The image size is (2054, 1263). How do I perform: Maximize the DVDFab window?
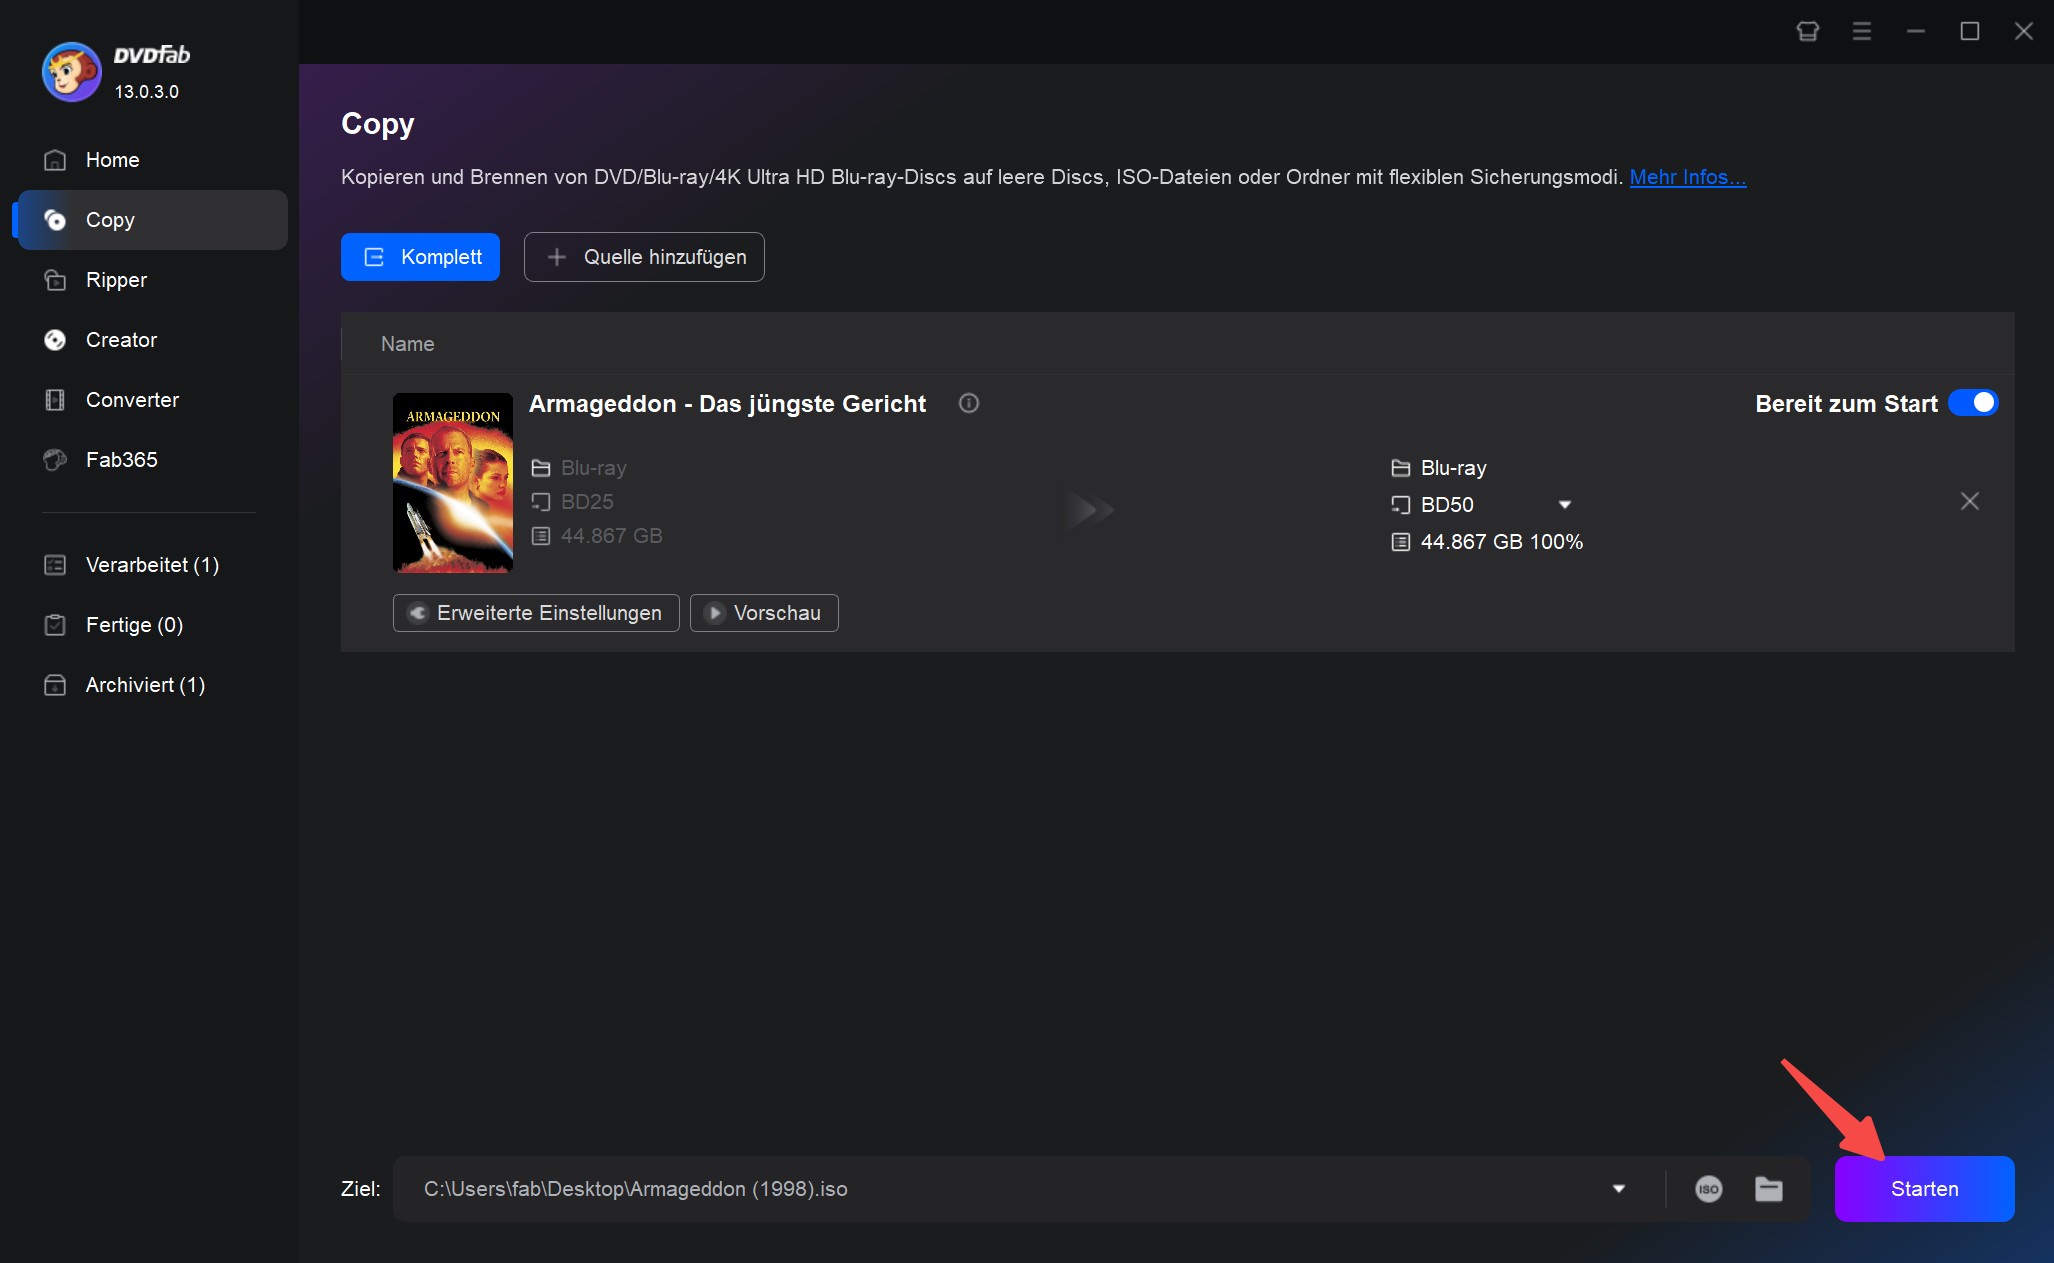(x=1970, y=31)
